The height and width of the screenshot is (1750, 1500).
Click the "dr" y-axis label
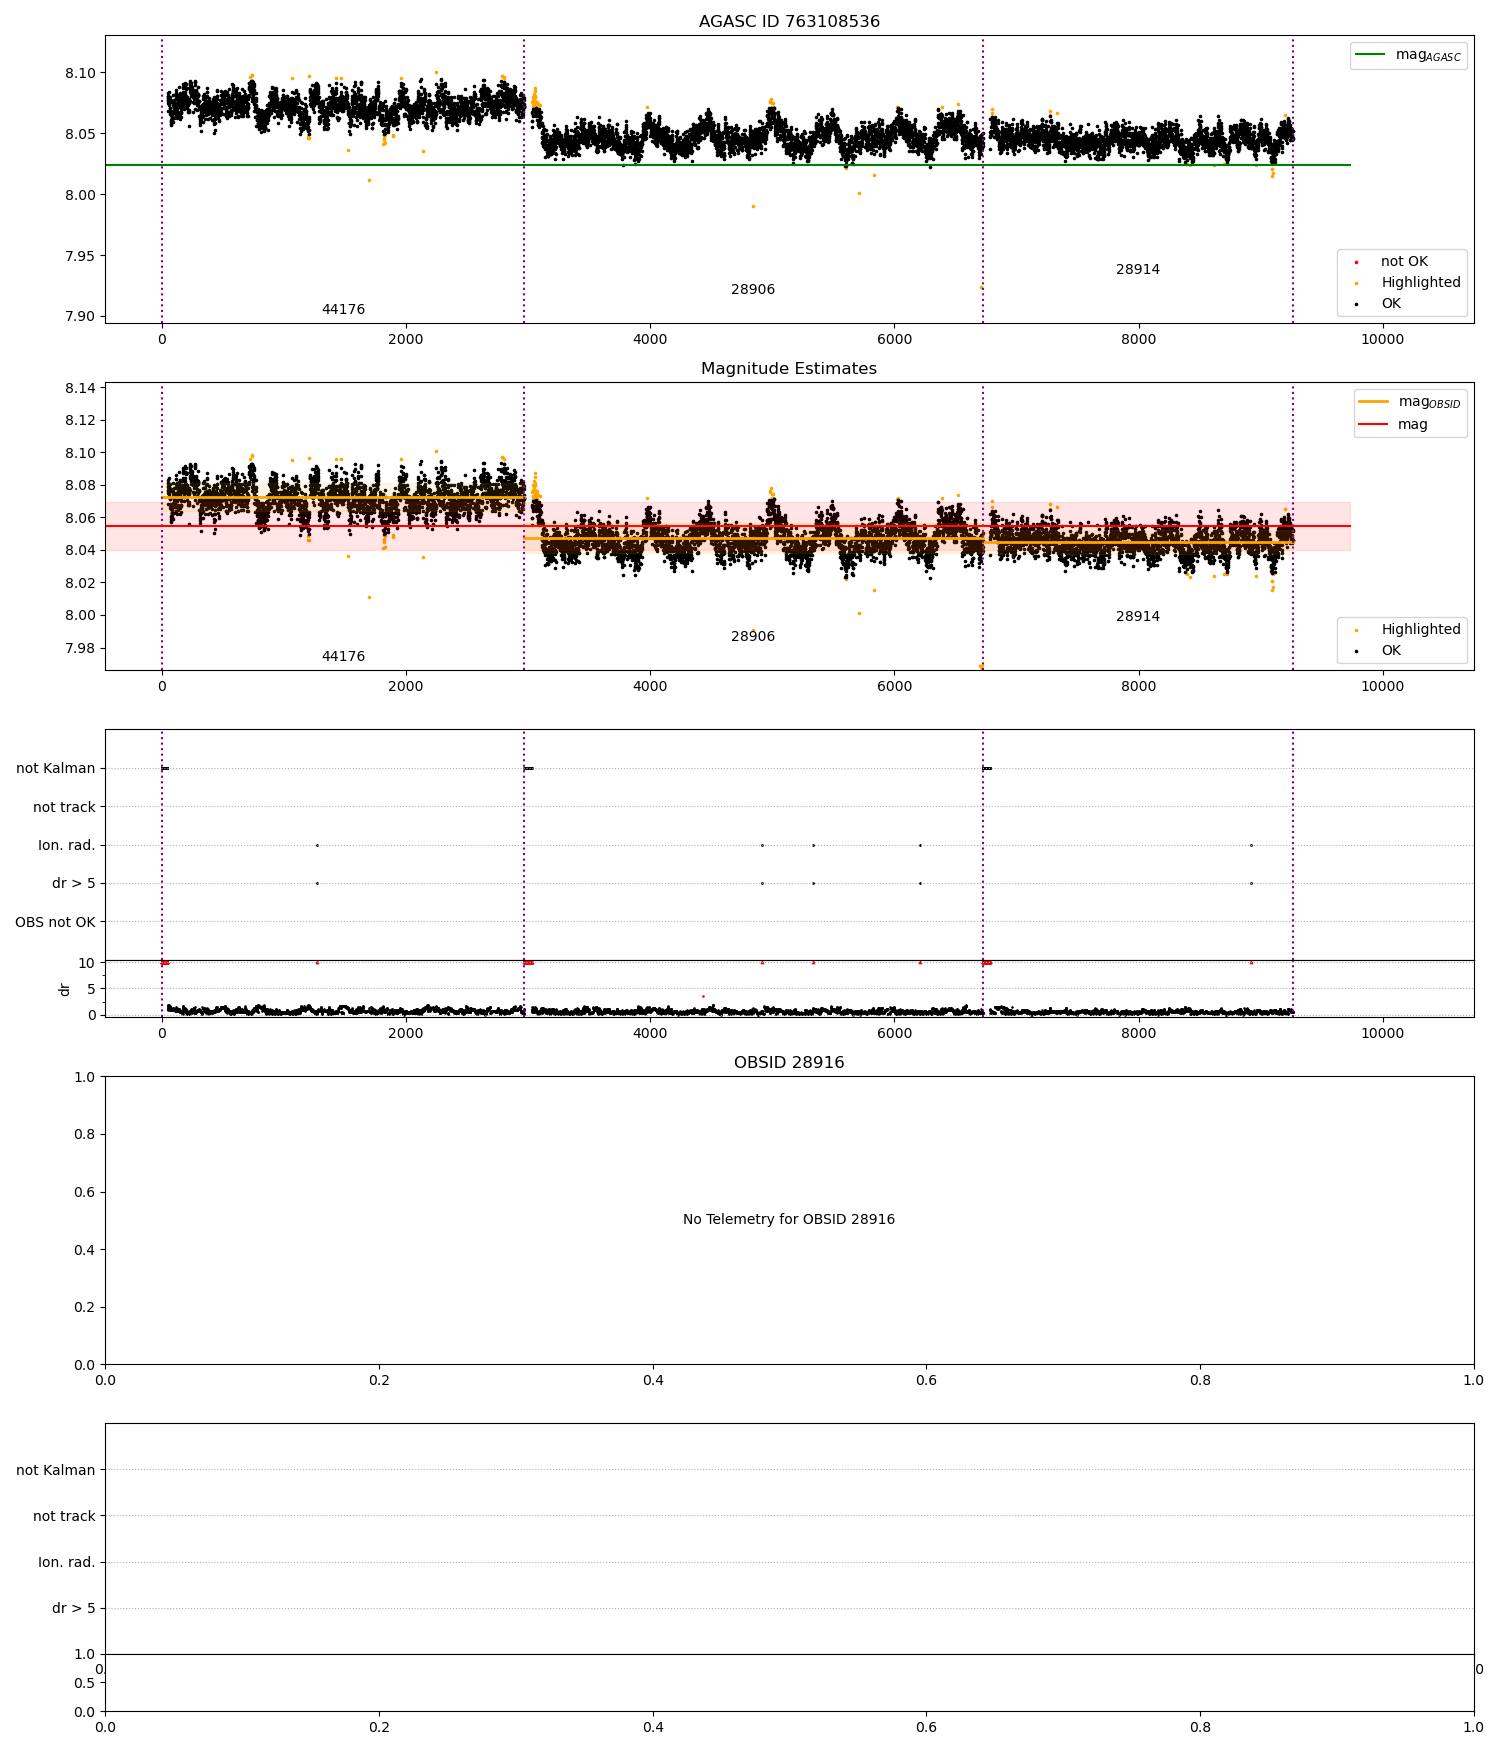[65, 989]
